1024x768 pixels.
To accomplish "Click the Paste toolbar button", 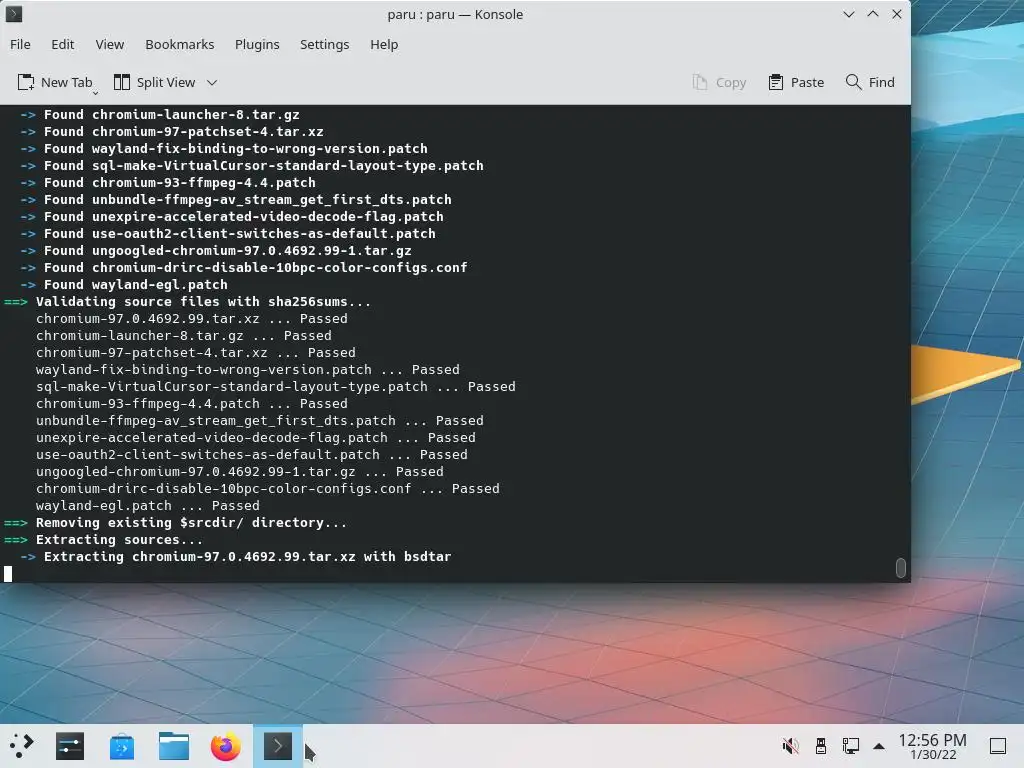I will (796, 82).
